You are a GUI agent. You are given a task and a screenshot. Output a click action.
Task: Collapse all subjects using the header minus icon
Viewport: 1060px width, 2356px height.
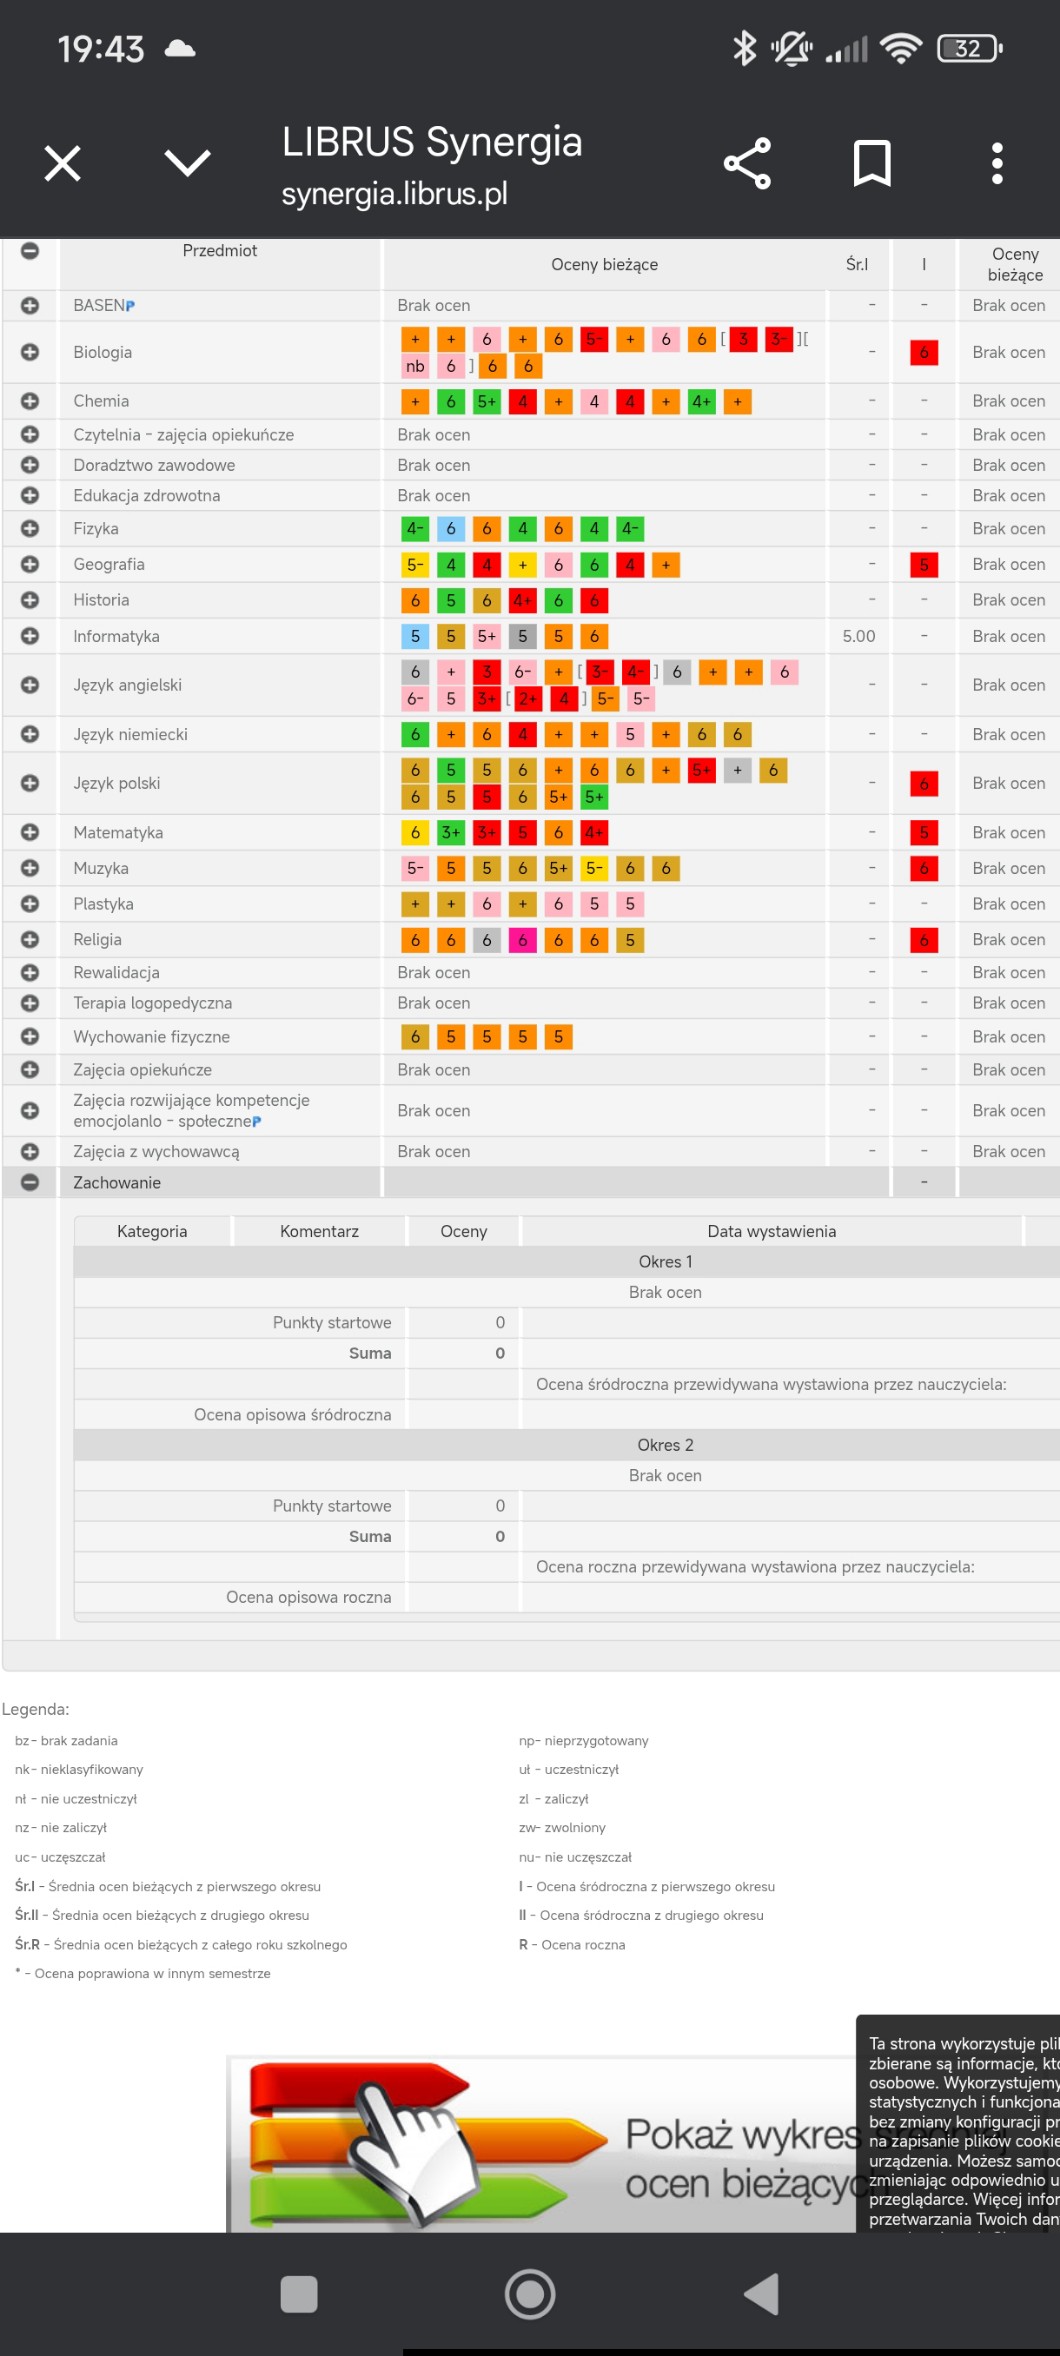point(30,251)
